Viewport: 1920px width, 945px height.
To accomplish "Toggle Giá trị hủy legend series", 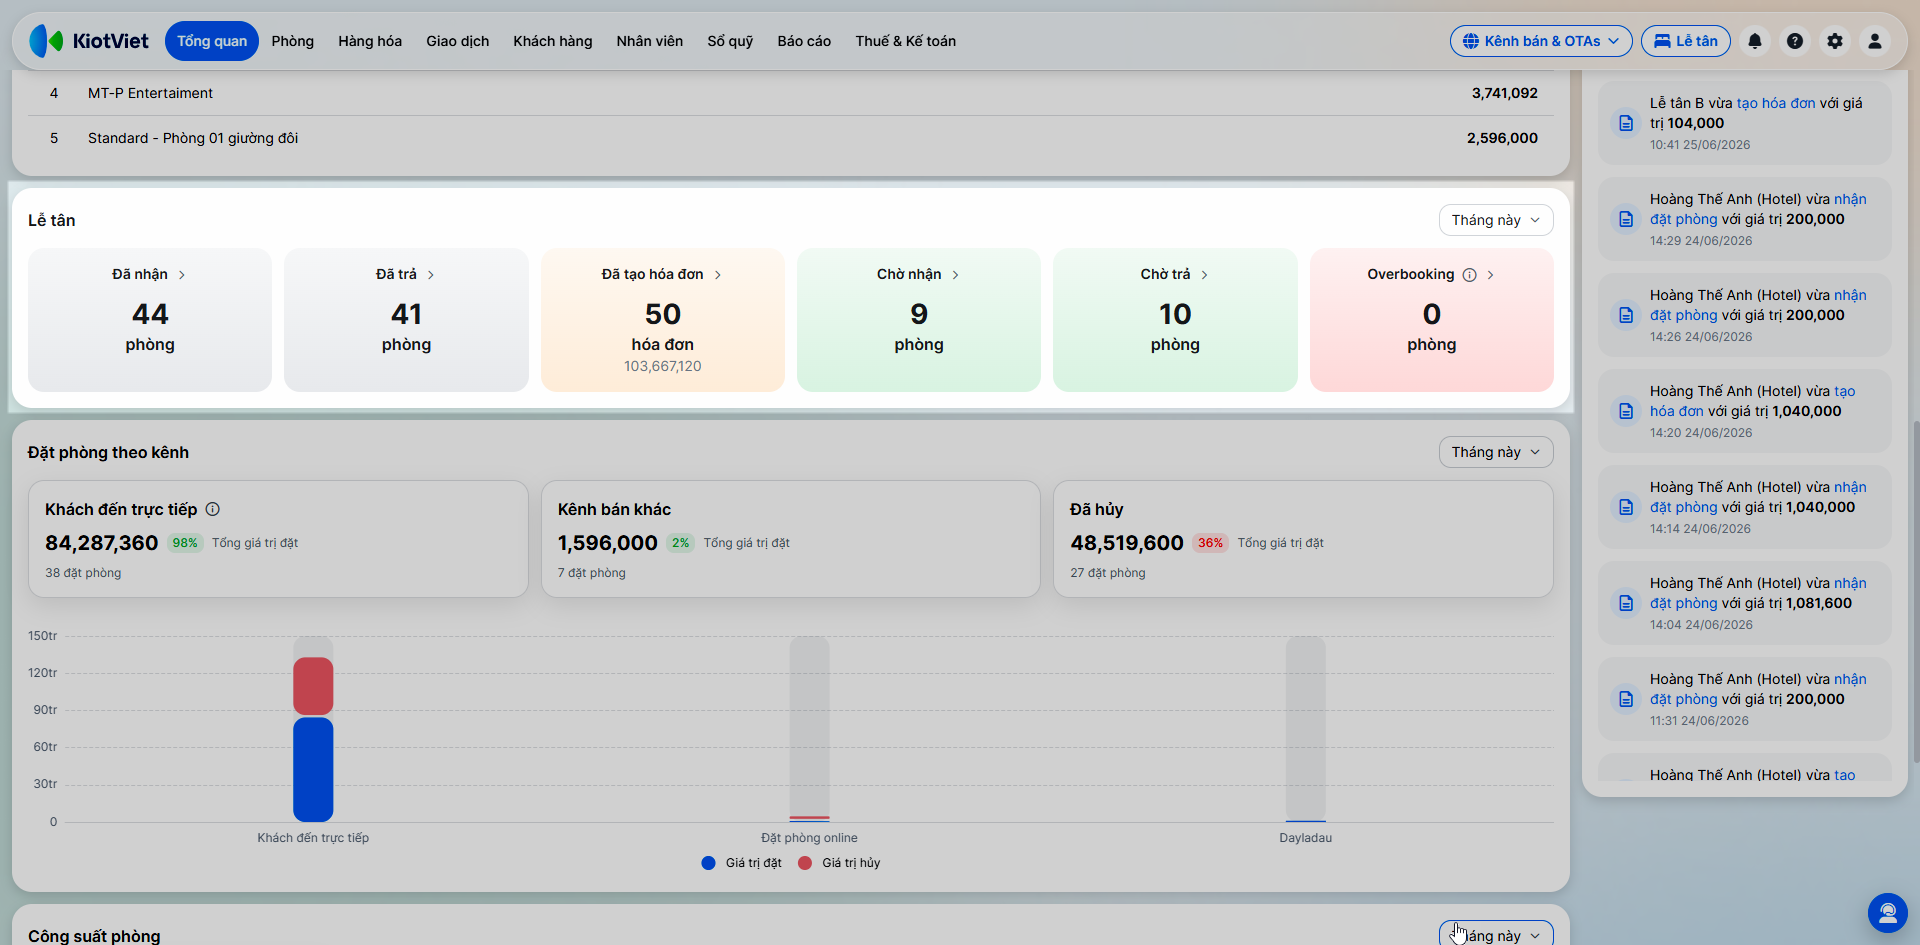I will [x=840, y=863].
